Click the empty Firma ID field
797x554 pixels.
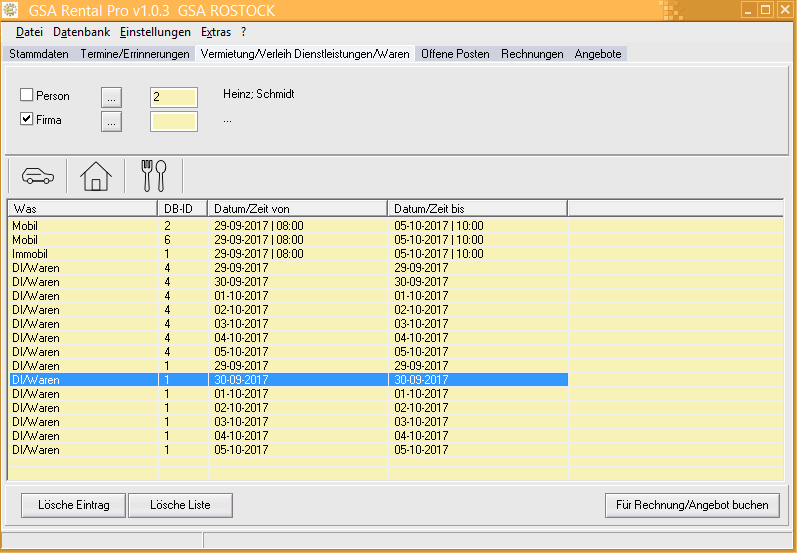coord(173,122)
